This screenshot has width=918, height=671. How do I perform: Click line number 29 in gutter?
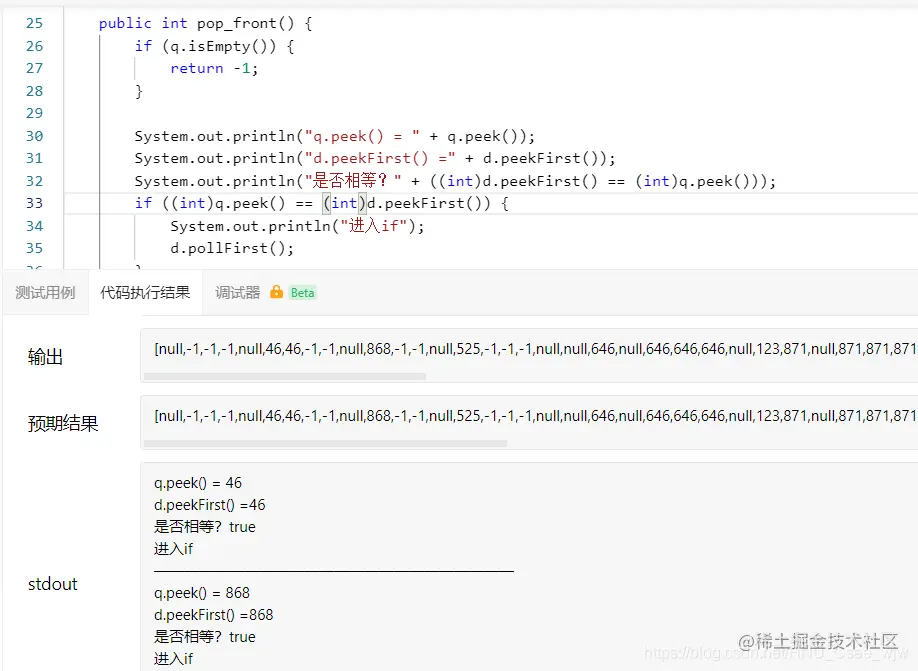click(x=35, y=113)
